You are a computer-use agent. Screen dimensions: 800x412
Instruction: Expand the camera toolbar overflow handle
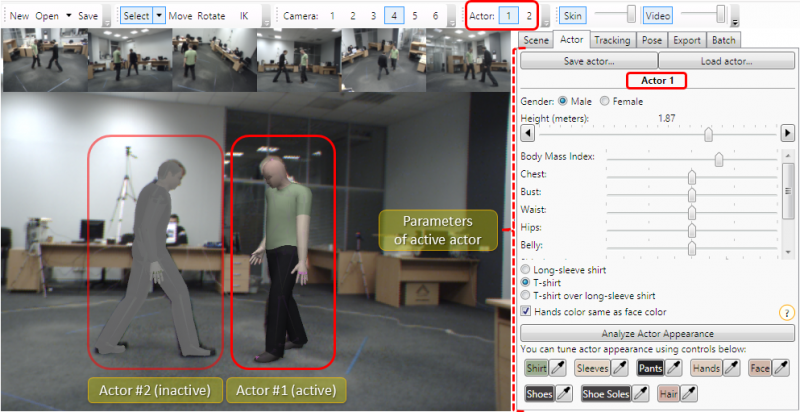coord(451,15)
